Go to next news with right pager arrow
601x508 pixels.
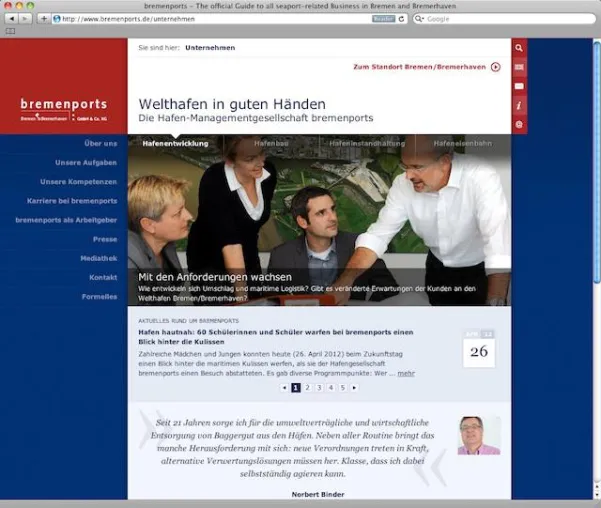point(354,388)
